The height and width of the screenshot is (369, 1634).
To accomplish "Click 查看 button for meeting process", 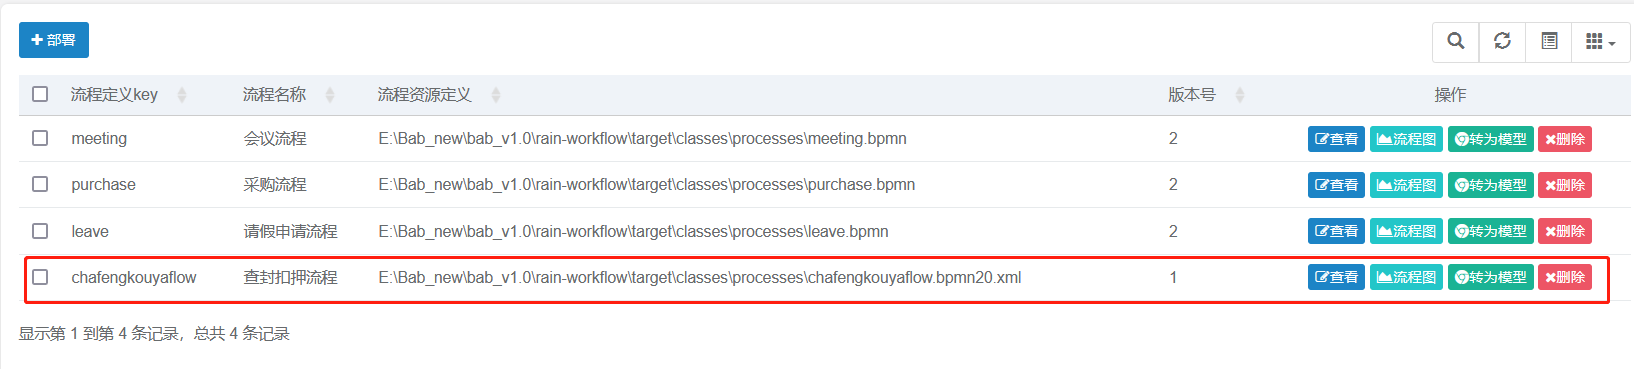I will click(1336, 139).
